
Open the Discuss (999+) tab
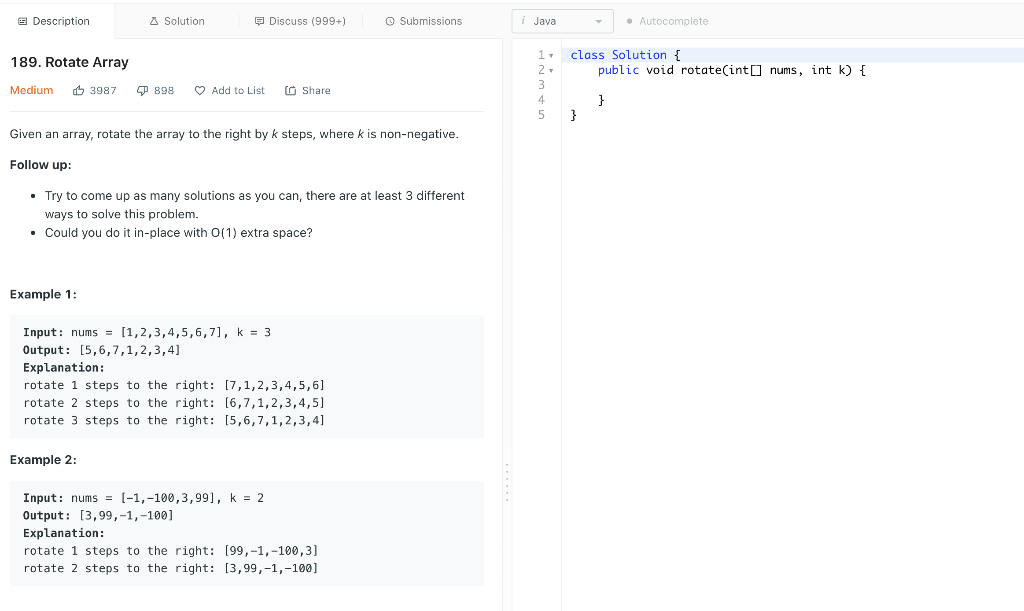click(300, 21)
